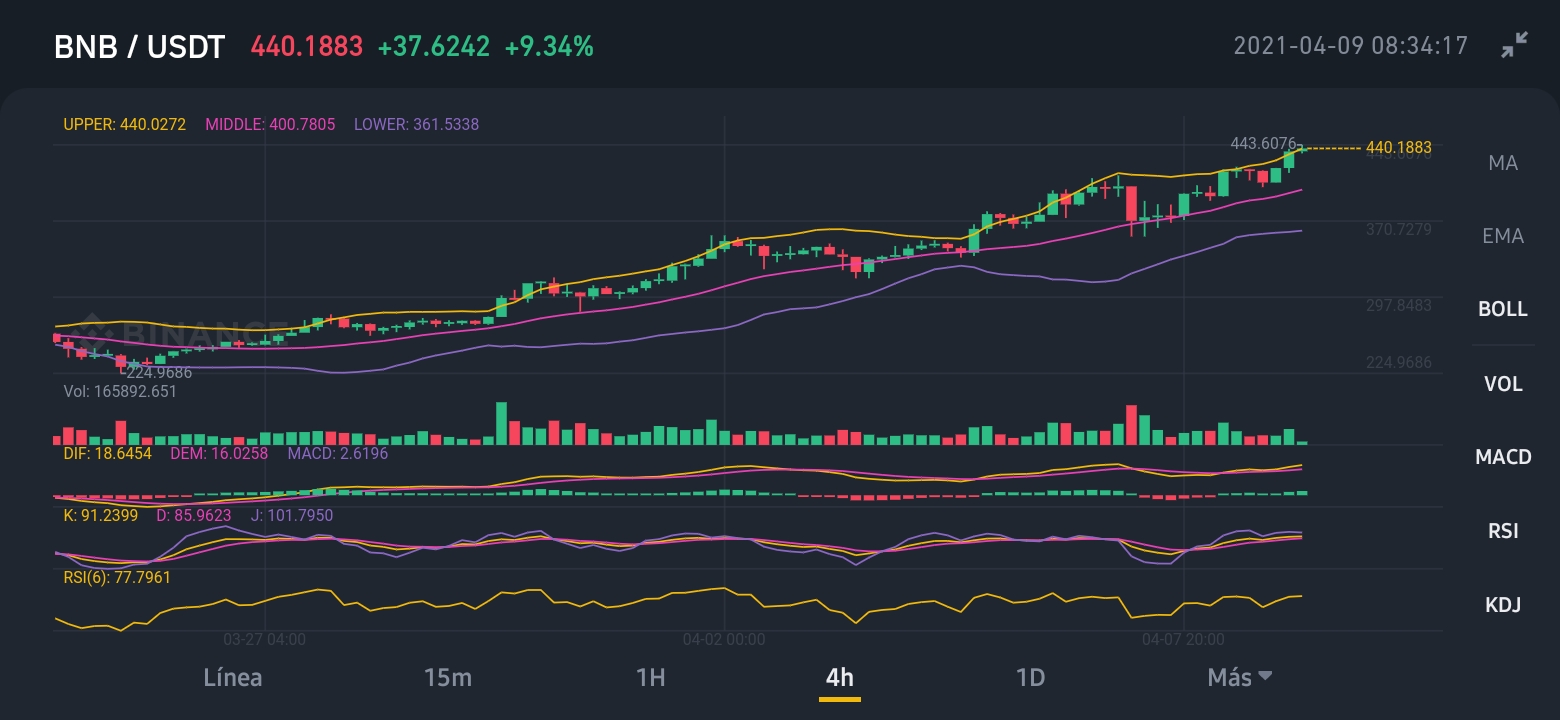1560x720 pixels.
Task: Click the +37.6242 price change
Action: 434,46
